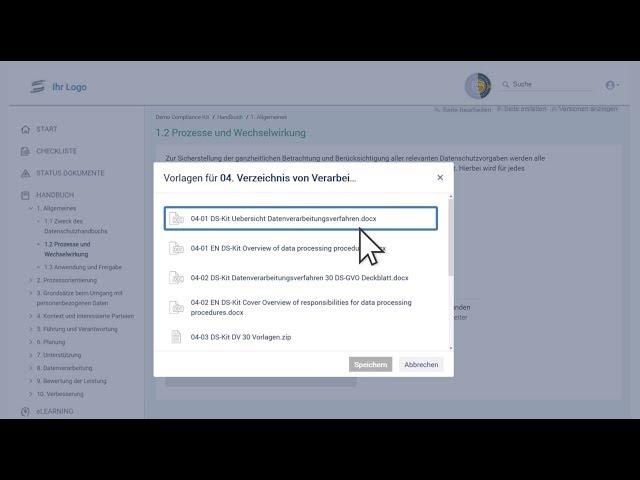Click the START home icon in sidebar
Screen dimensions: 640x480
(27, 129)
